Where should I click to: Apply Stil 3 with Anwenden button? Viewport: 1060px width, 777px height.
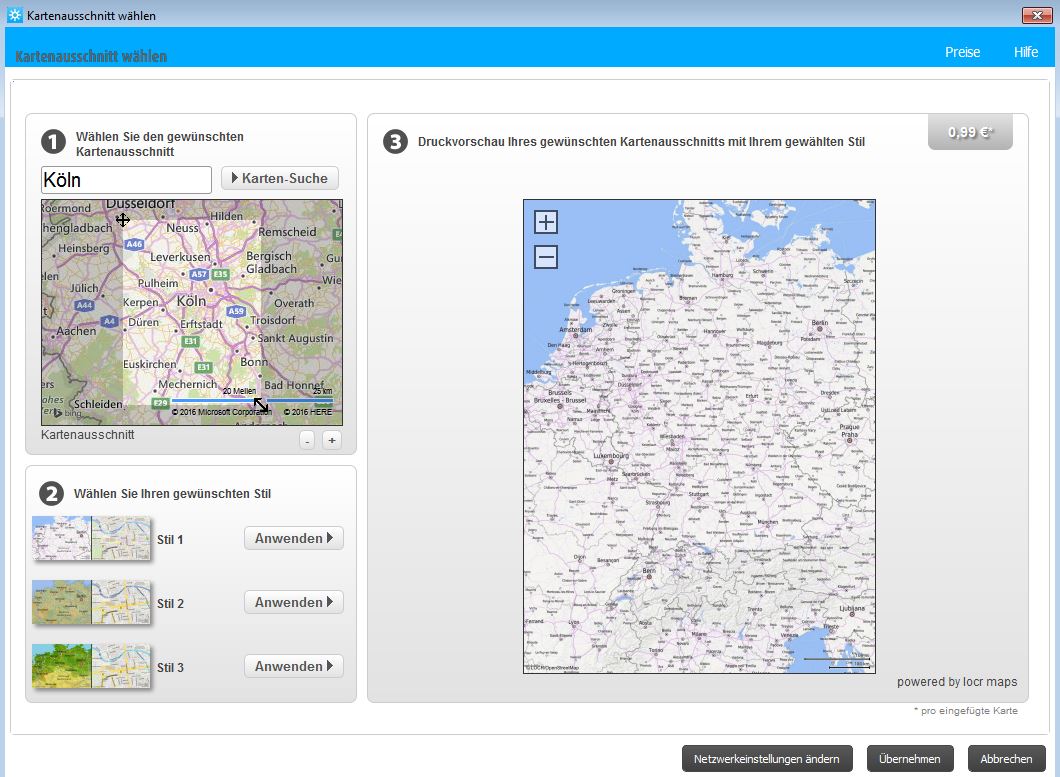[294, 666]
